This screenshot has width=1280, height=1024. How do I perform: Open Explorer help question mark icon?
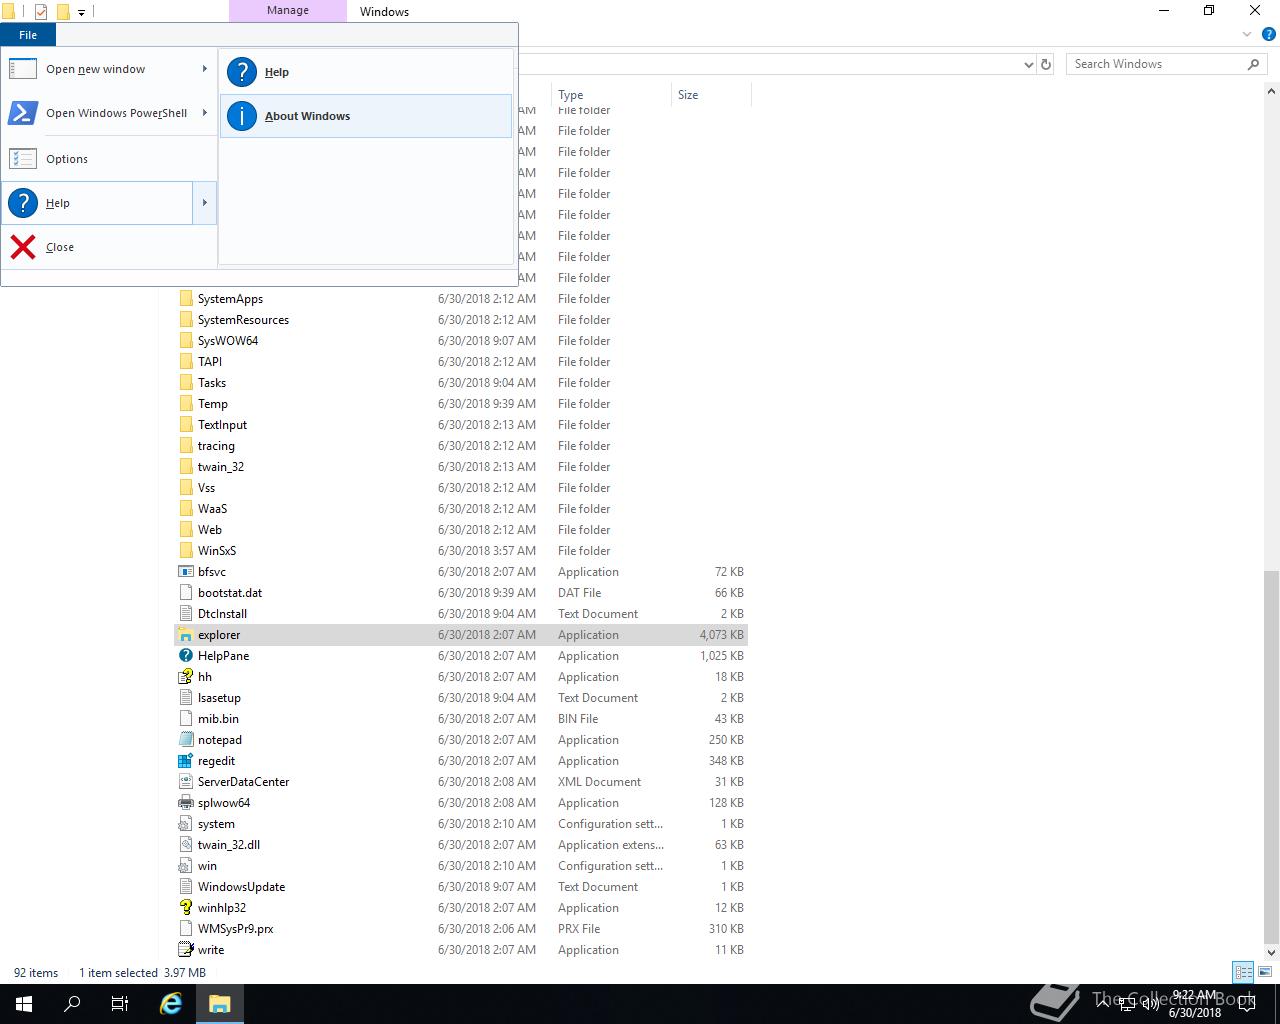1268,35
